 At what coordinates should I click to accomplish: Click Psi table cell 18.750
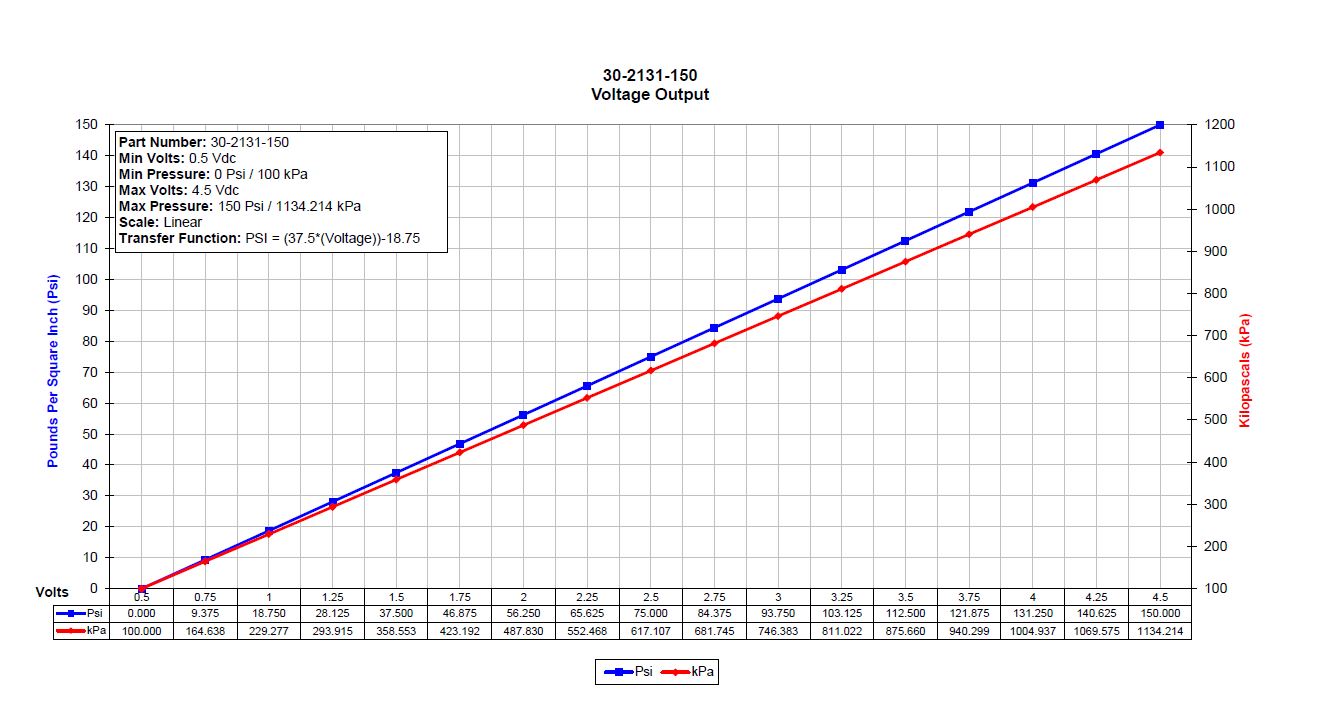point(269,613)
